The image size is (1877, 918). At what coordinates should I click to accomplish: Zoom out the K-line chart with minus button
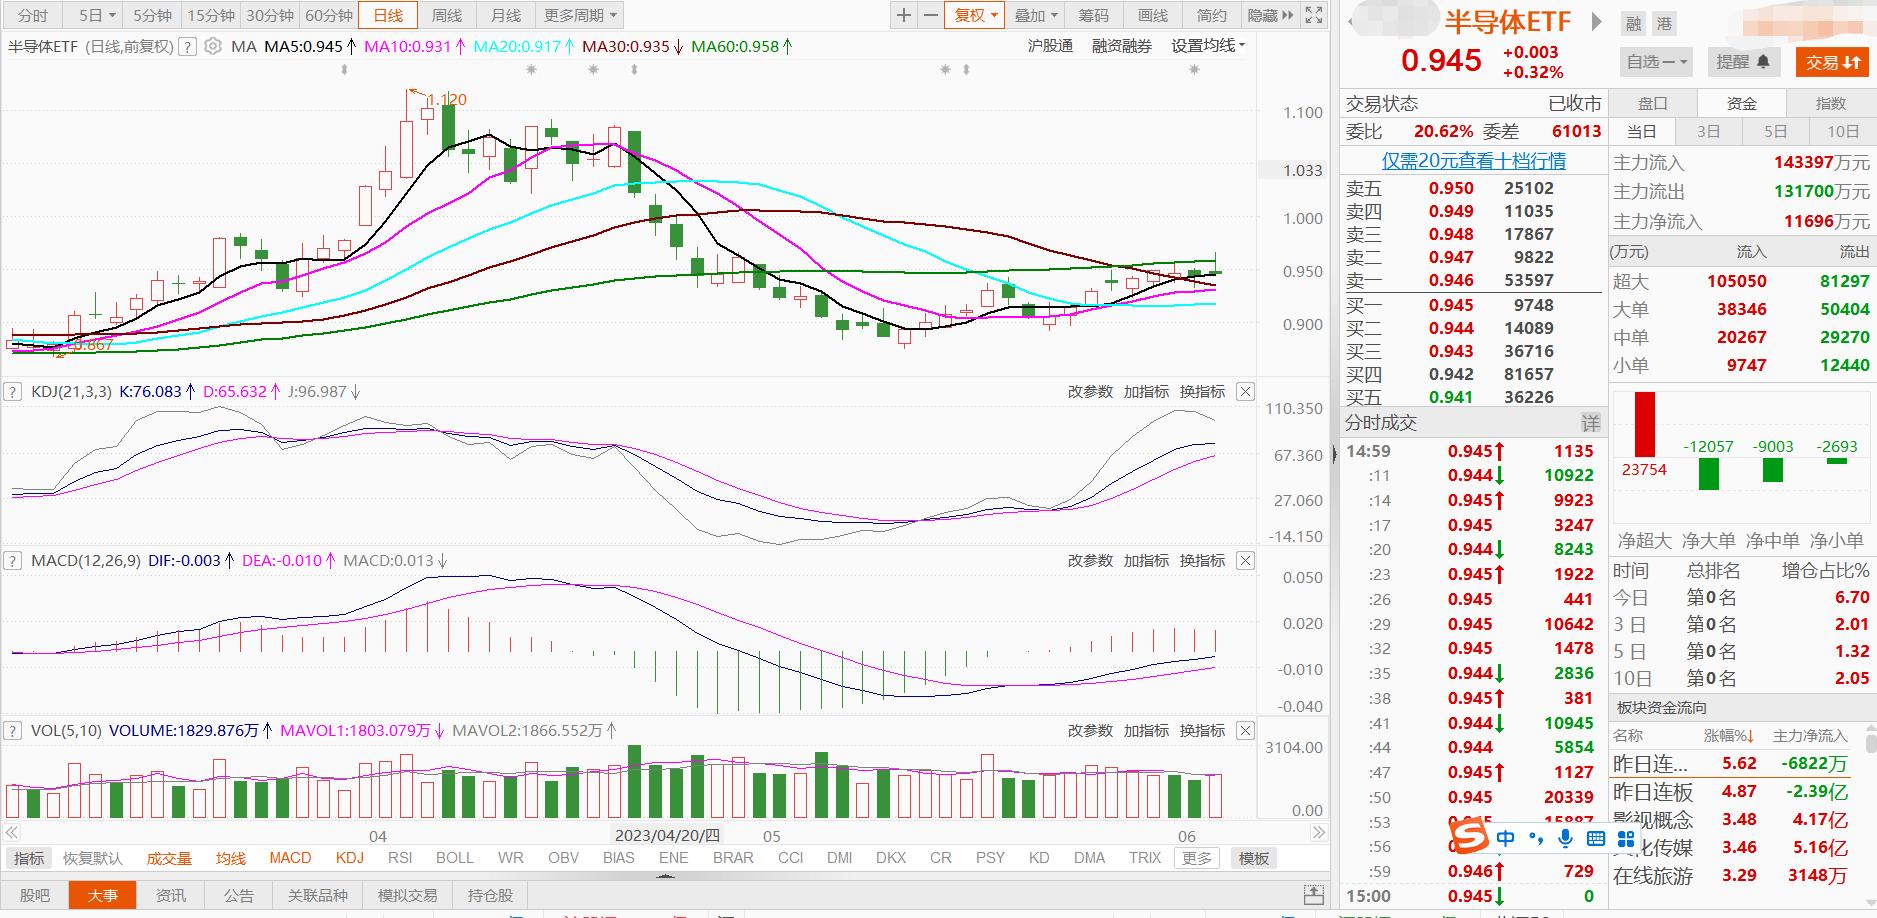(931, 15)
